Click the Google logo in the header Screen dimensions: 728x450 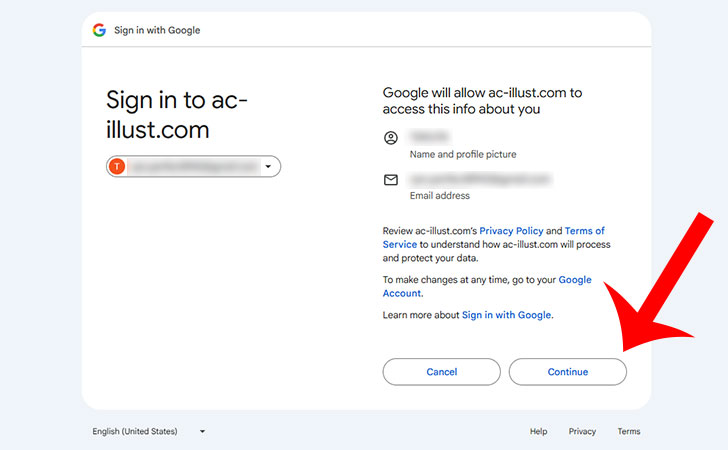(99, 30)
